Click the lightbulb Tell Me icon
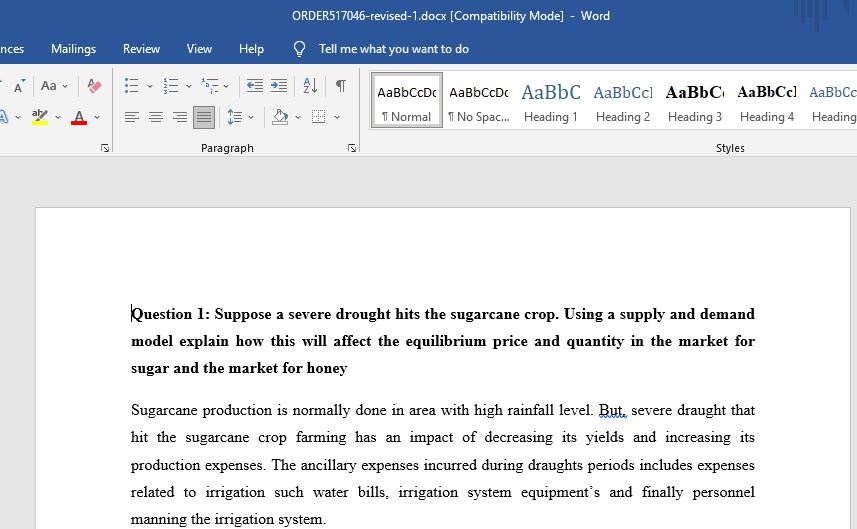This screenshot has height=529, width=857. coord(299,49)
